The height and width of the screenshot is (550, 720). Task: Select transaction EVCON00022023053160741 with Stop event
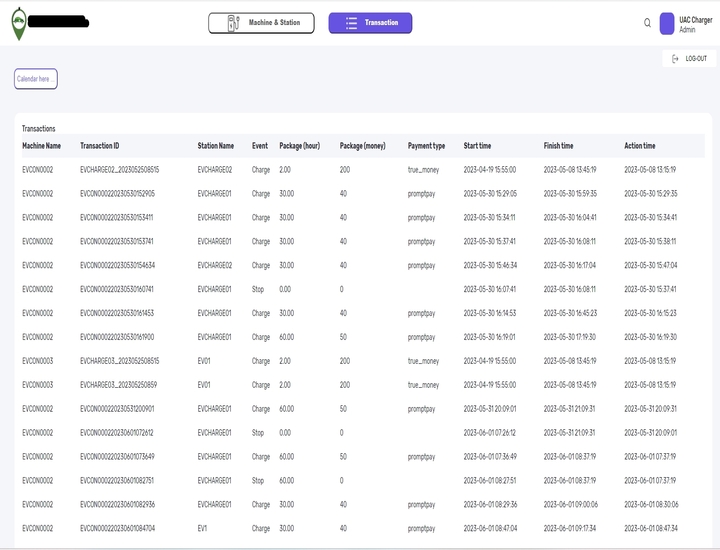[117, 289]
